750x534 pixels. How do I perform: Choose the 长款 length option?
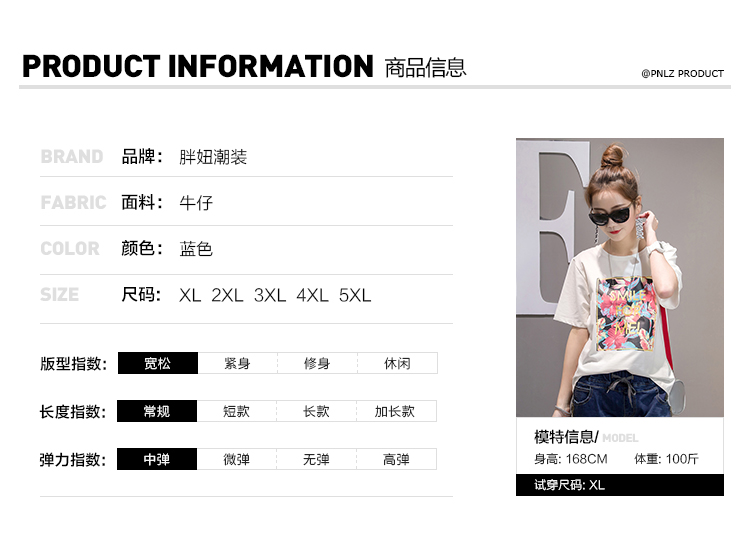click(x=317, y=411)
